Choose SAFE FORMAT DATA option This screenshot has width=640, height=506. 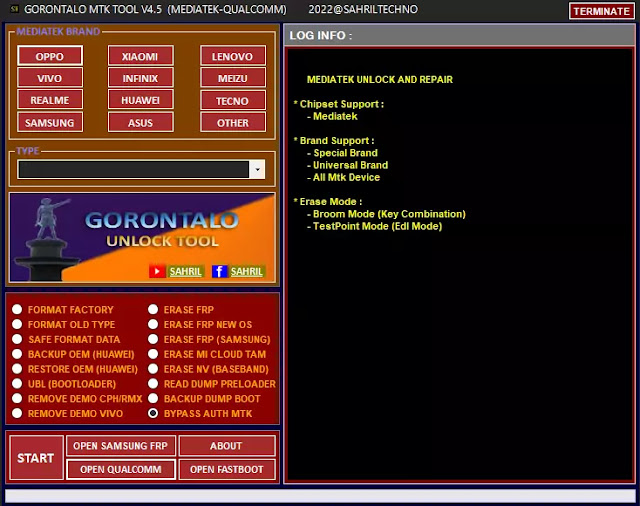pyautogui.click(x=17, y=339)
